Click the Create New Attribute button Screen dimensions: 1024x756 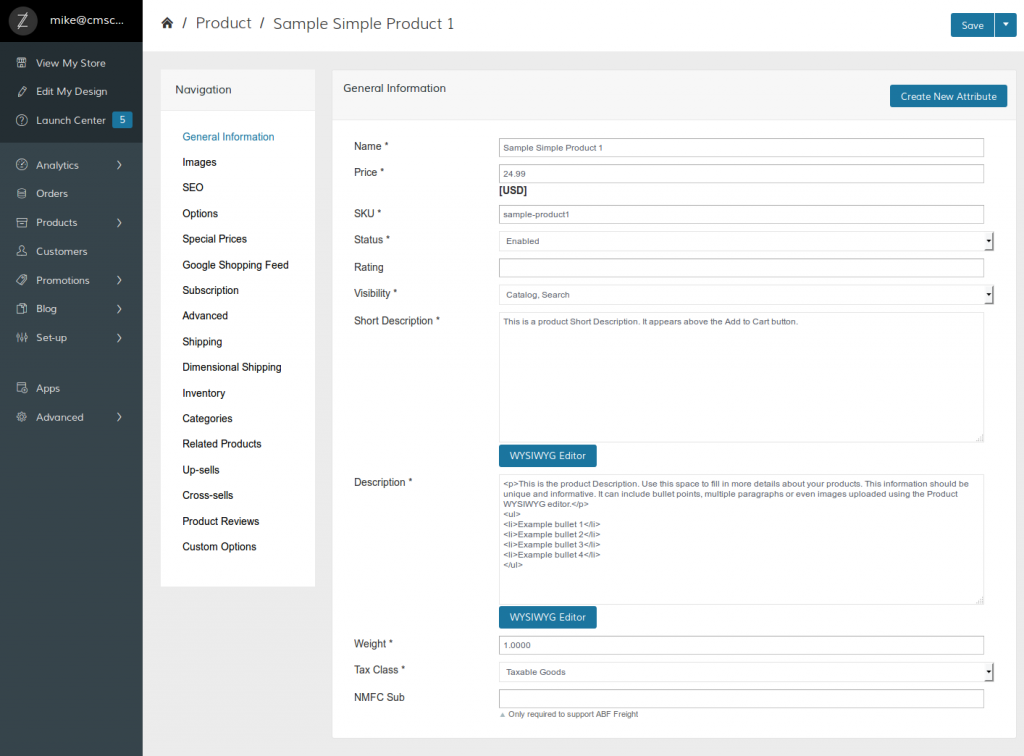point(948,96)
